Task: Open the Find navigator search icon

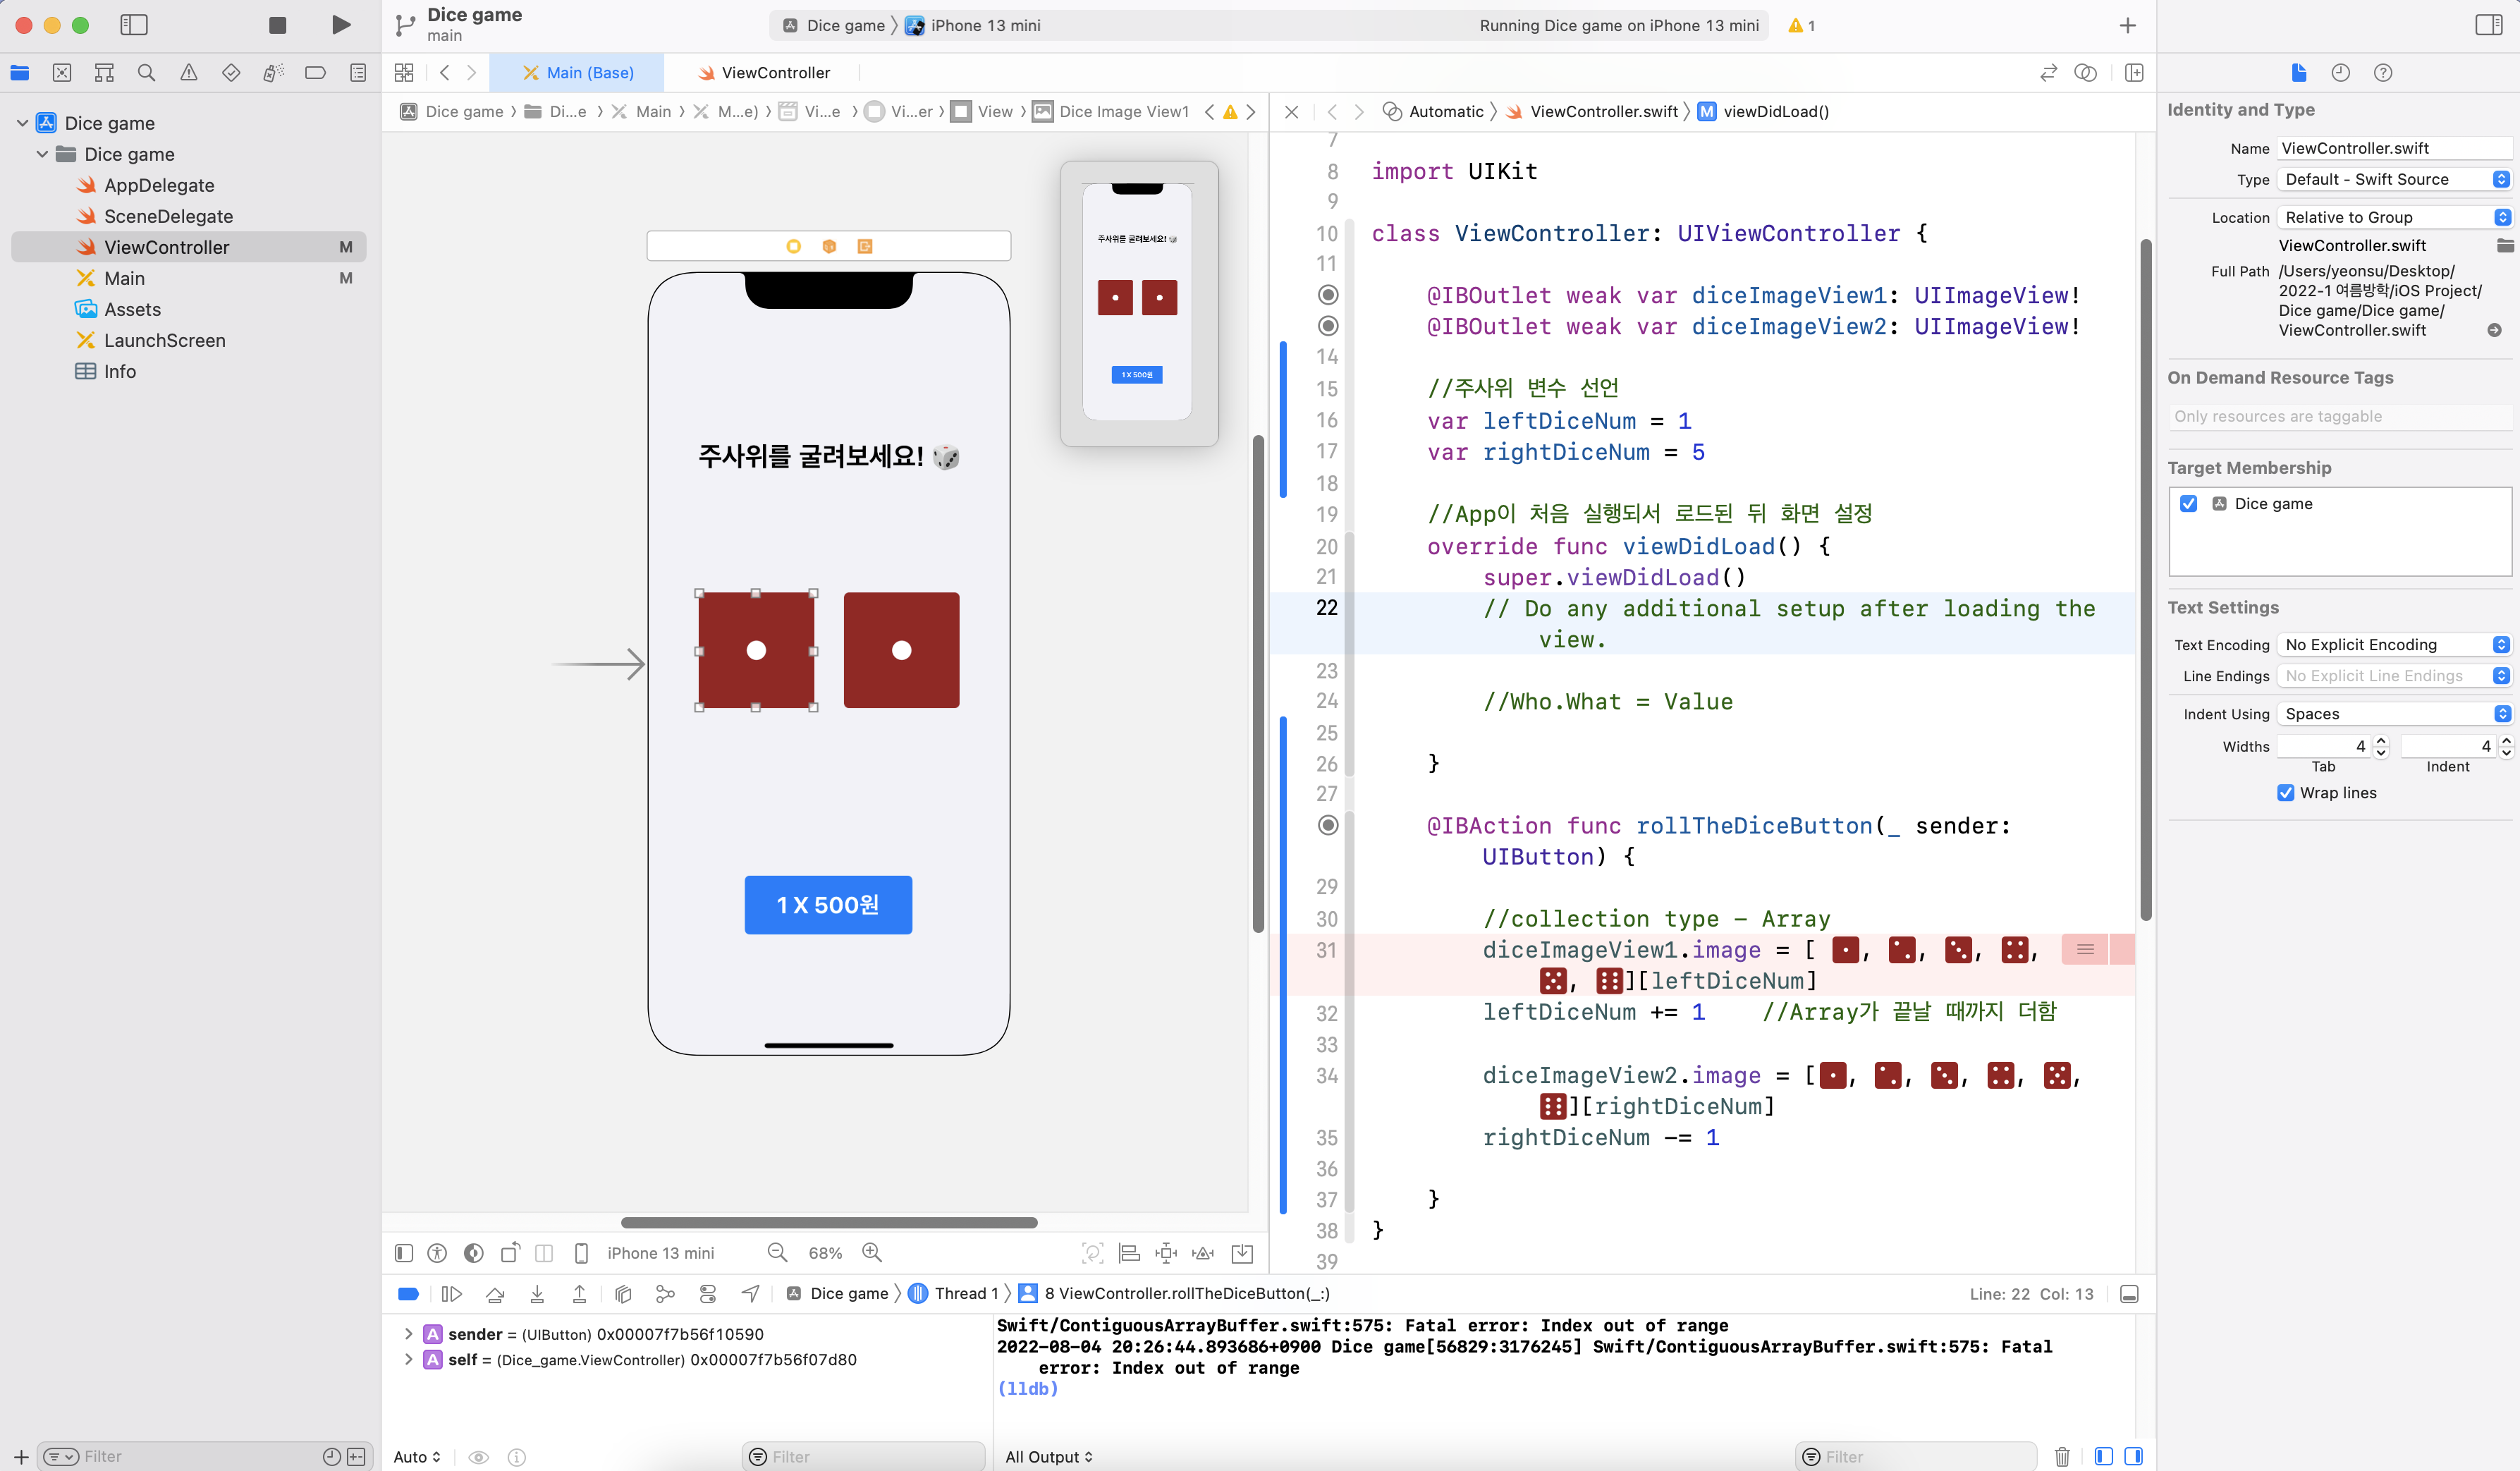Action: pyautogui.click(x=146, y=72)
